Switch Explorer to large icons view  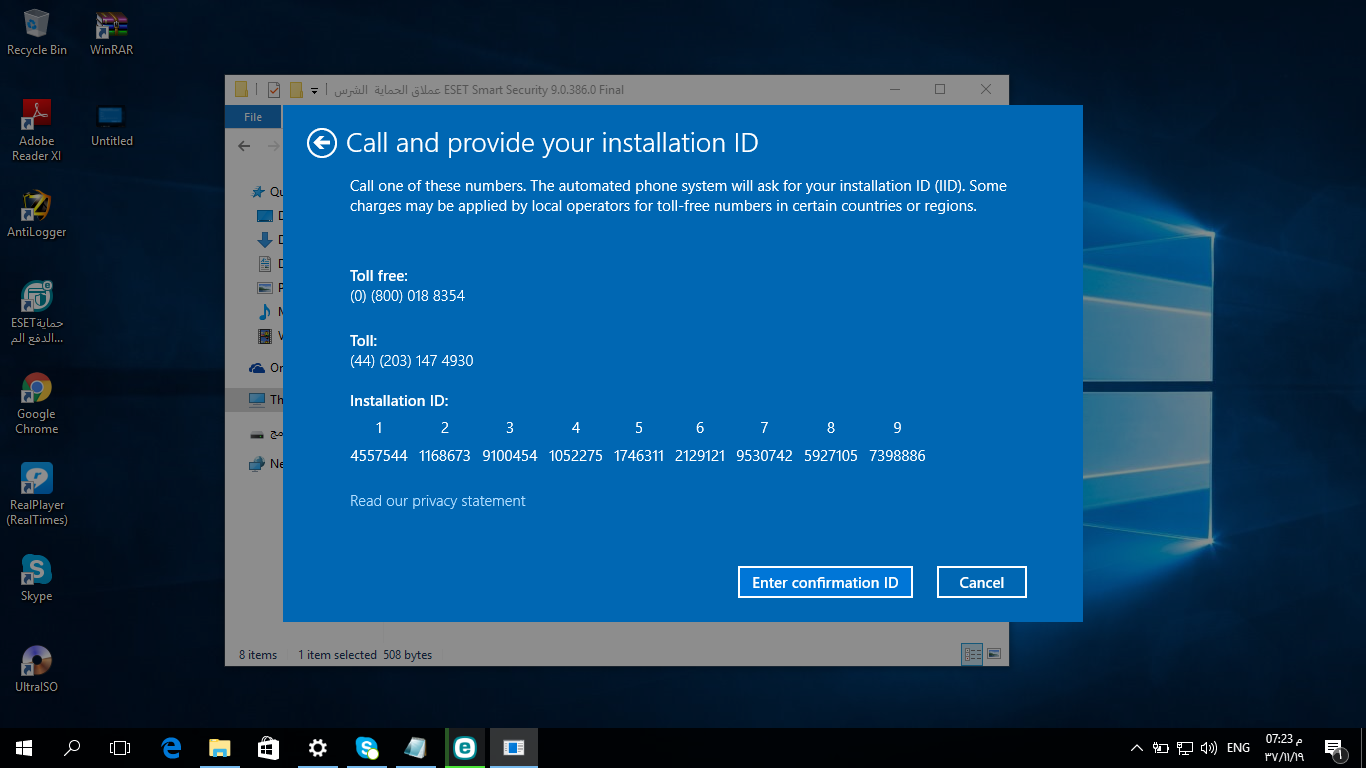pos(994,654)
